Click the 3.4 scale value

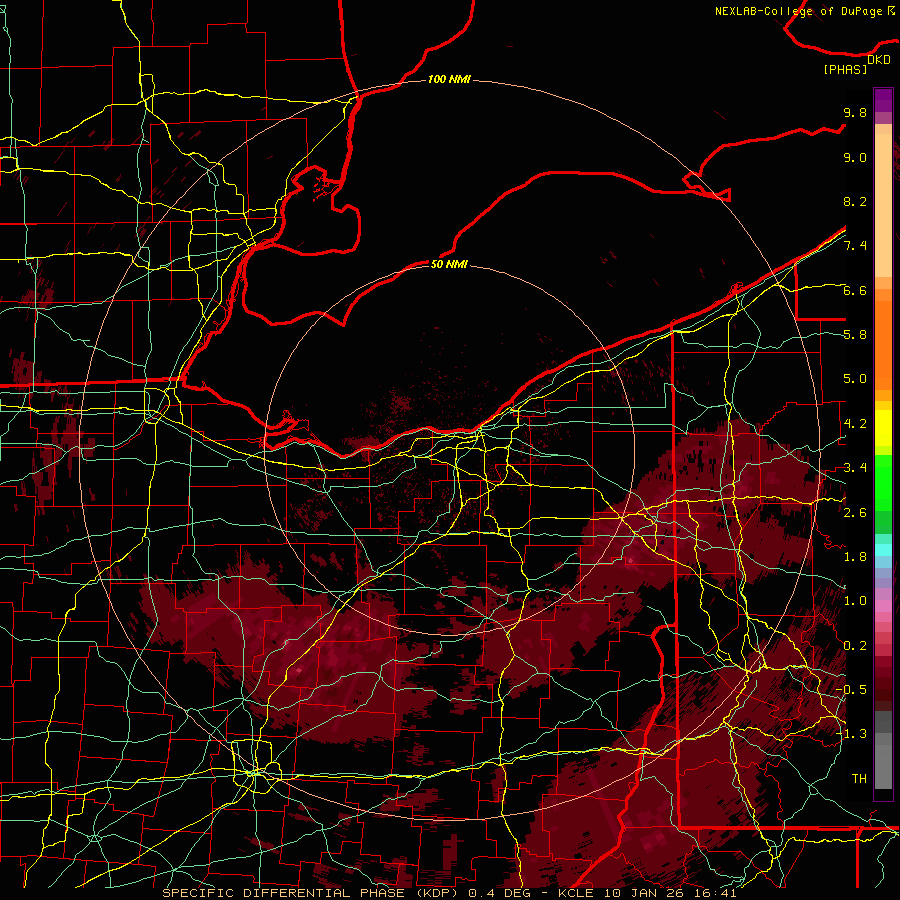click(855, 468)
